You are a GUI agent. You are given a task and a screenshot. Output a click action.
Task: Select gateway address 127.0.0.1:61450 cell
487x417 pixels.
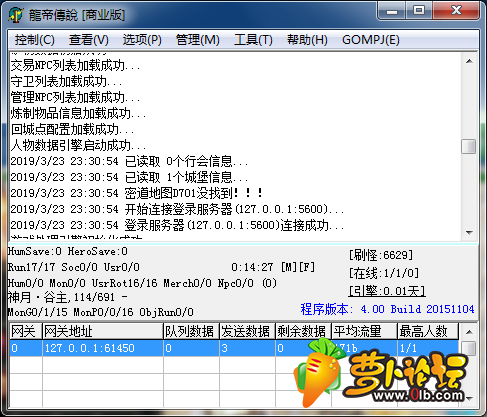point(103,348)
